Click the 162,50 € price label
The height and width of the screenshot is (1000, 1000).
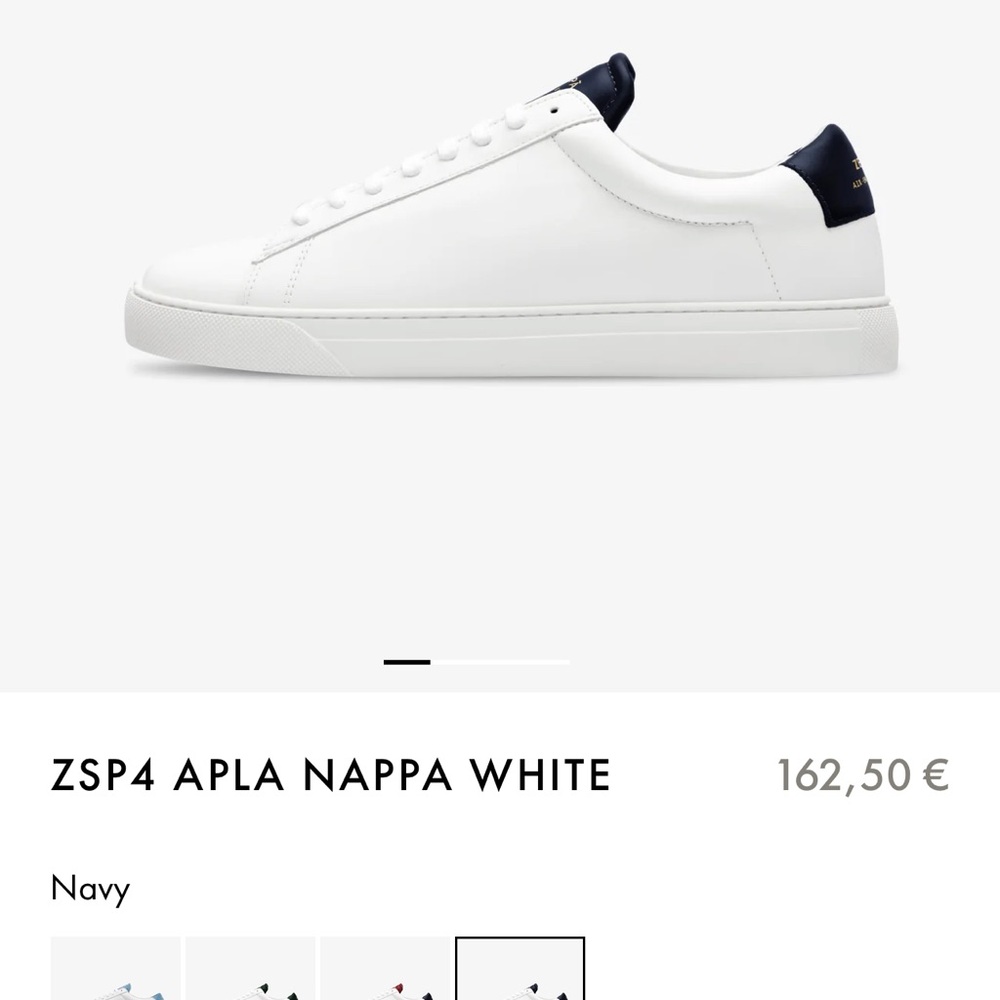point(860,775)
